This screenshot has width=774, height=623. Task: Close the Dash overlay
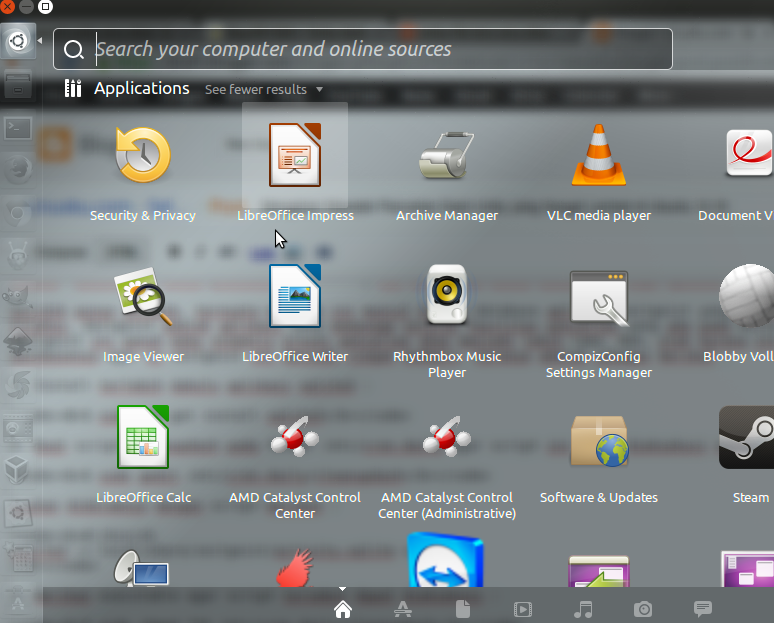point(7,7)
